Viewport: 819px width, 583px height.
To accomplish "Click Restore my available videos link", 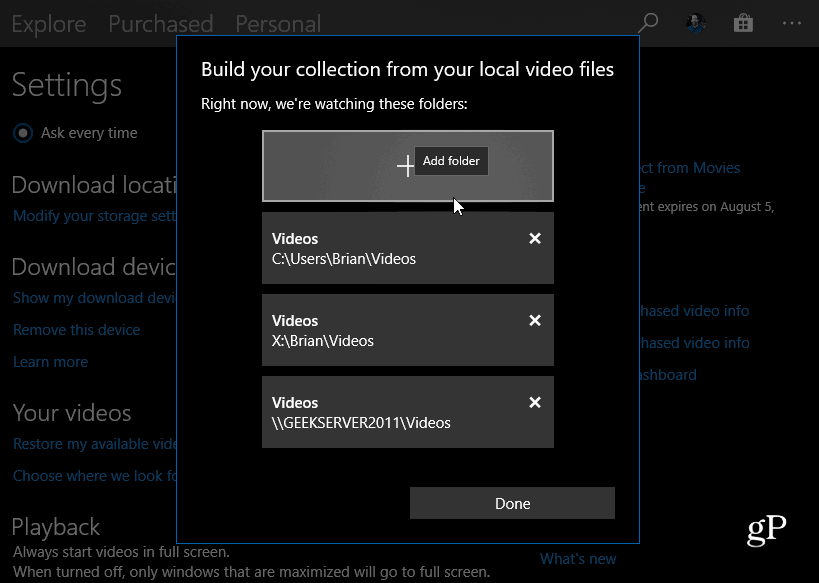I will click(94, 444).
